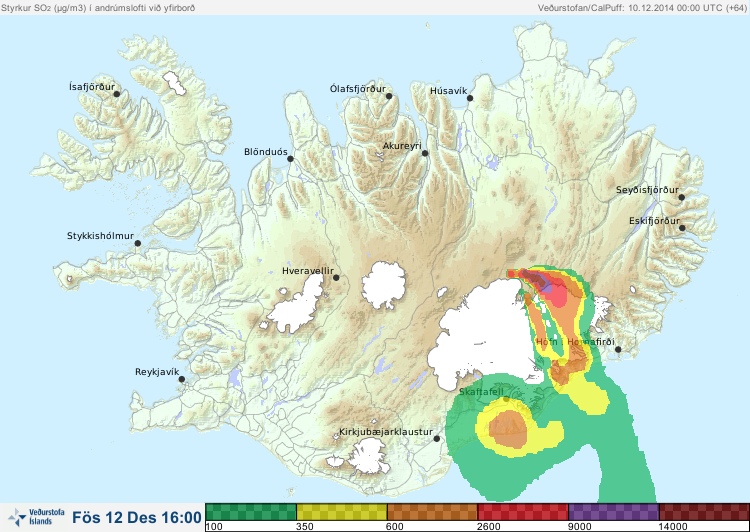Click the 'Kirkjubæjarklaustur' map label
Screen dimensions: 750x532
click(386, 432)
